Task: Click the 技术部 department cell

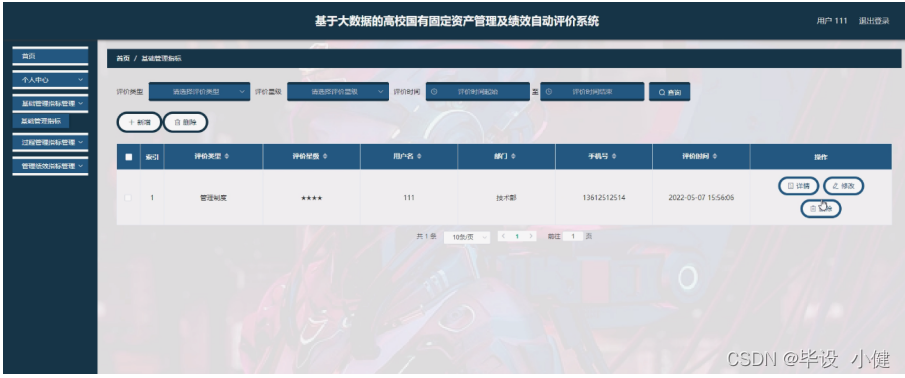Action: coord(506,197)
